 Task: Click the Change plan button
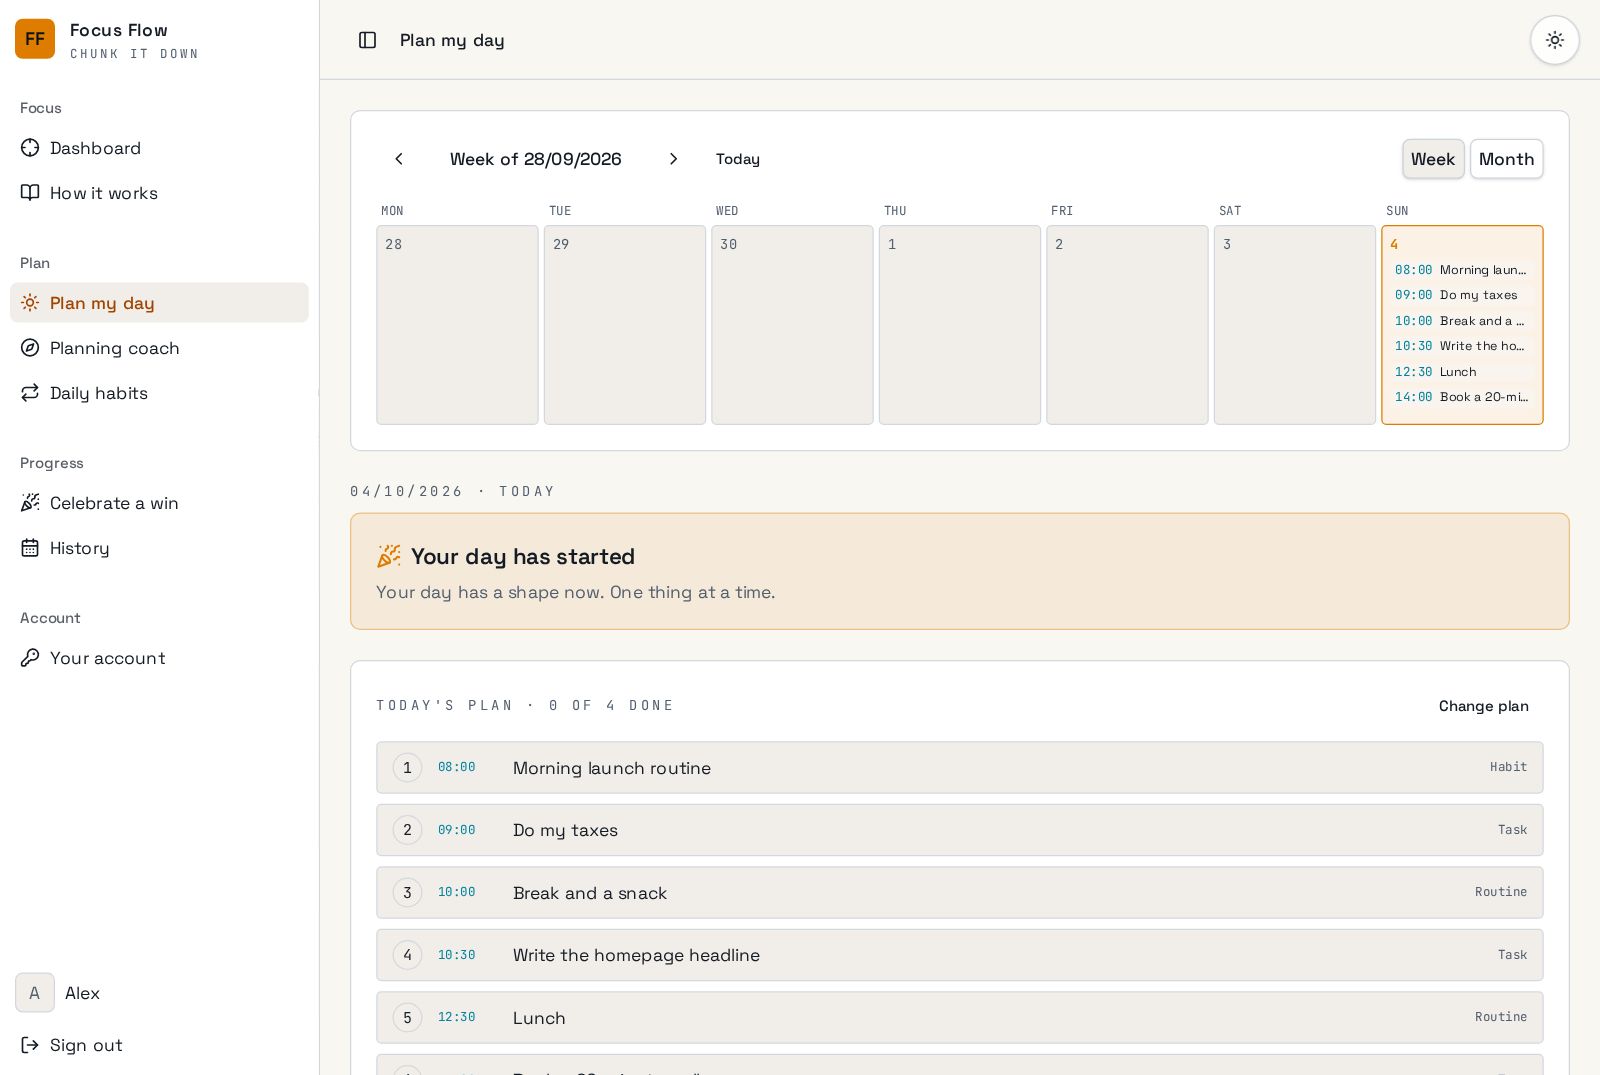pyautogui.click(x=1484, y=706)
